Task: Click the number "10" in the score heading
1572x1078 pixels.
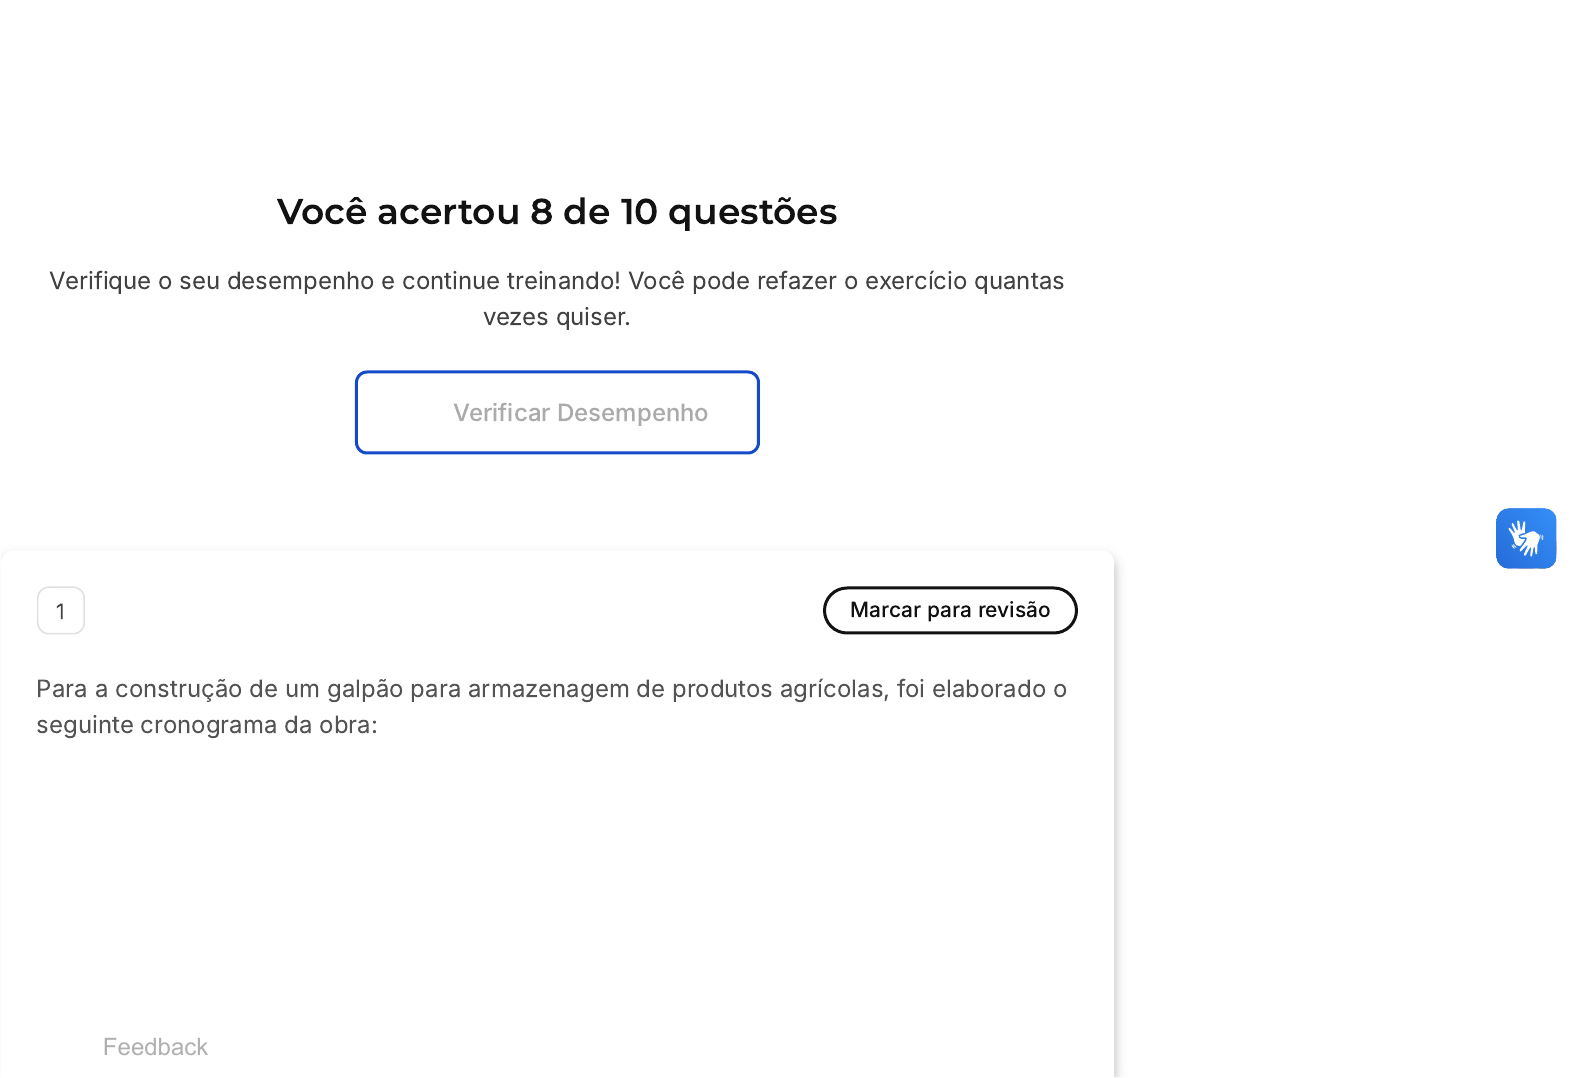Action: click(x=638, y=212)
